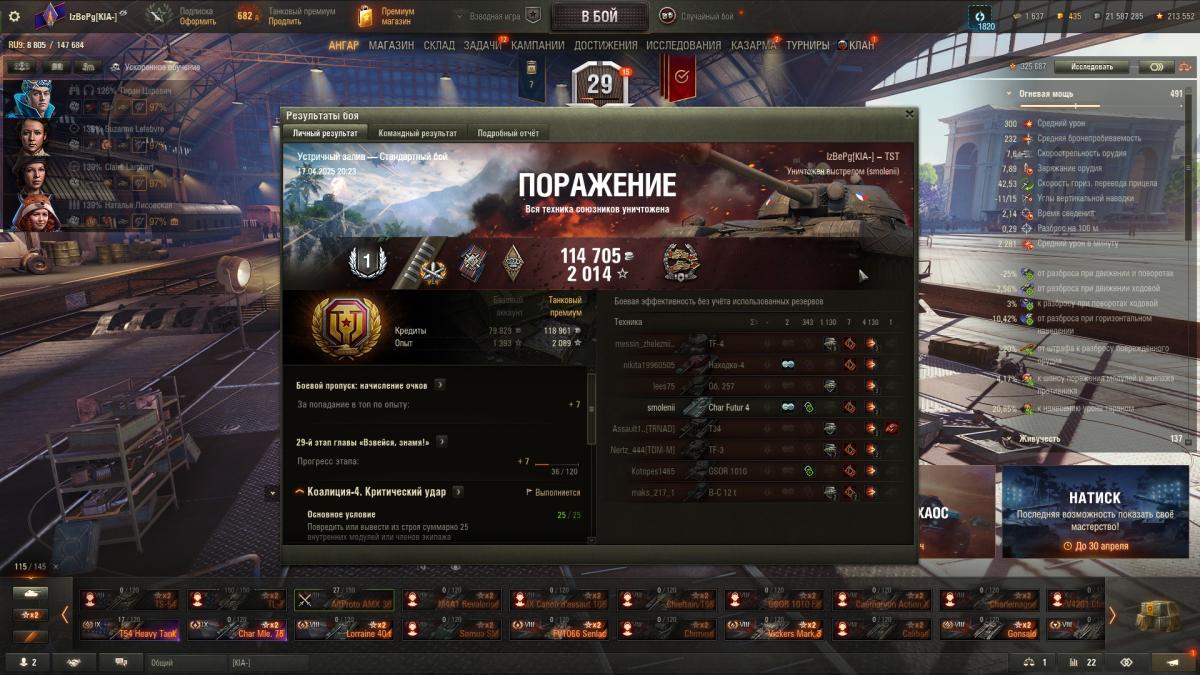
Task: Open player profile IzBePg[KIA-] badge
Action: tap(49, 16)
